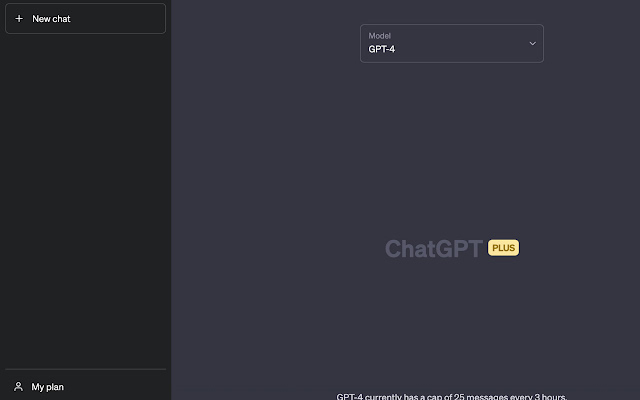Click the chevron arrow in the Model selector

tap(532, 43)
